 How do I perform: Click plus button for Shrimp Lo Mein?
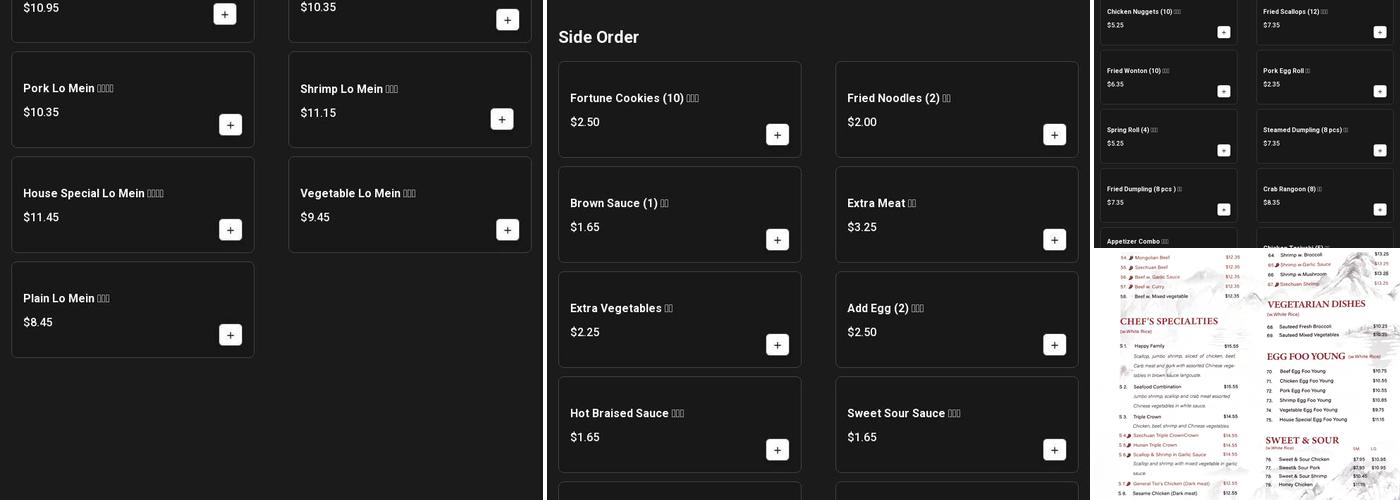(x=502, y=119)
